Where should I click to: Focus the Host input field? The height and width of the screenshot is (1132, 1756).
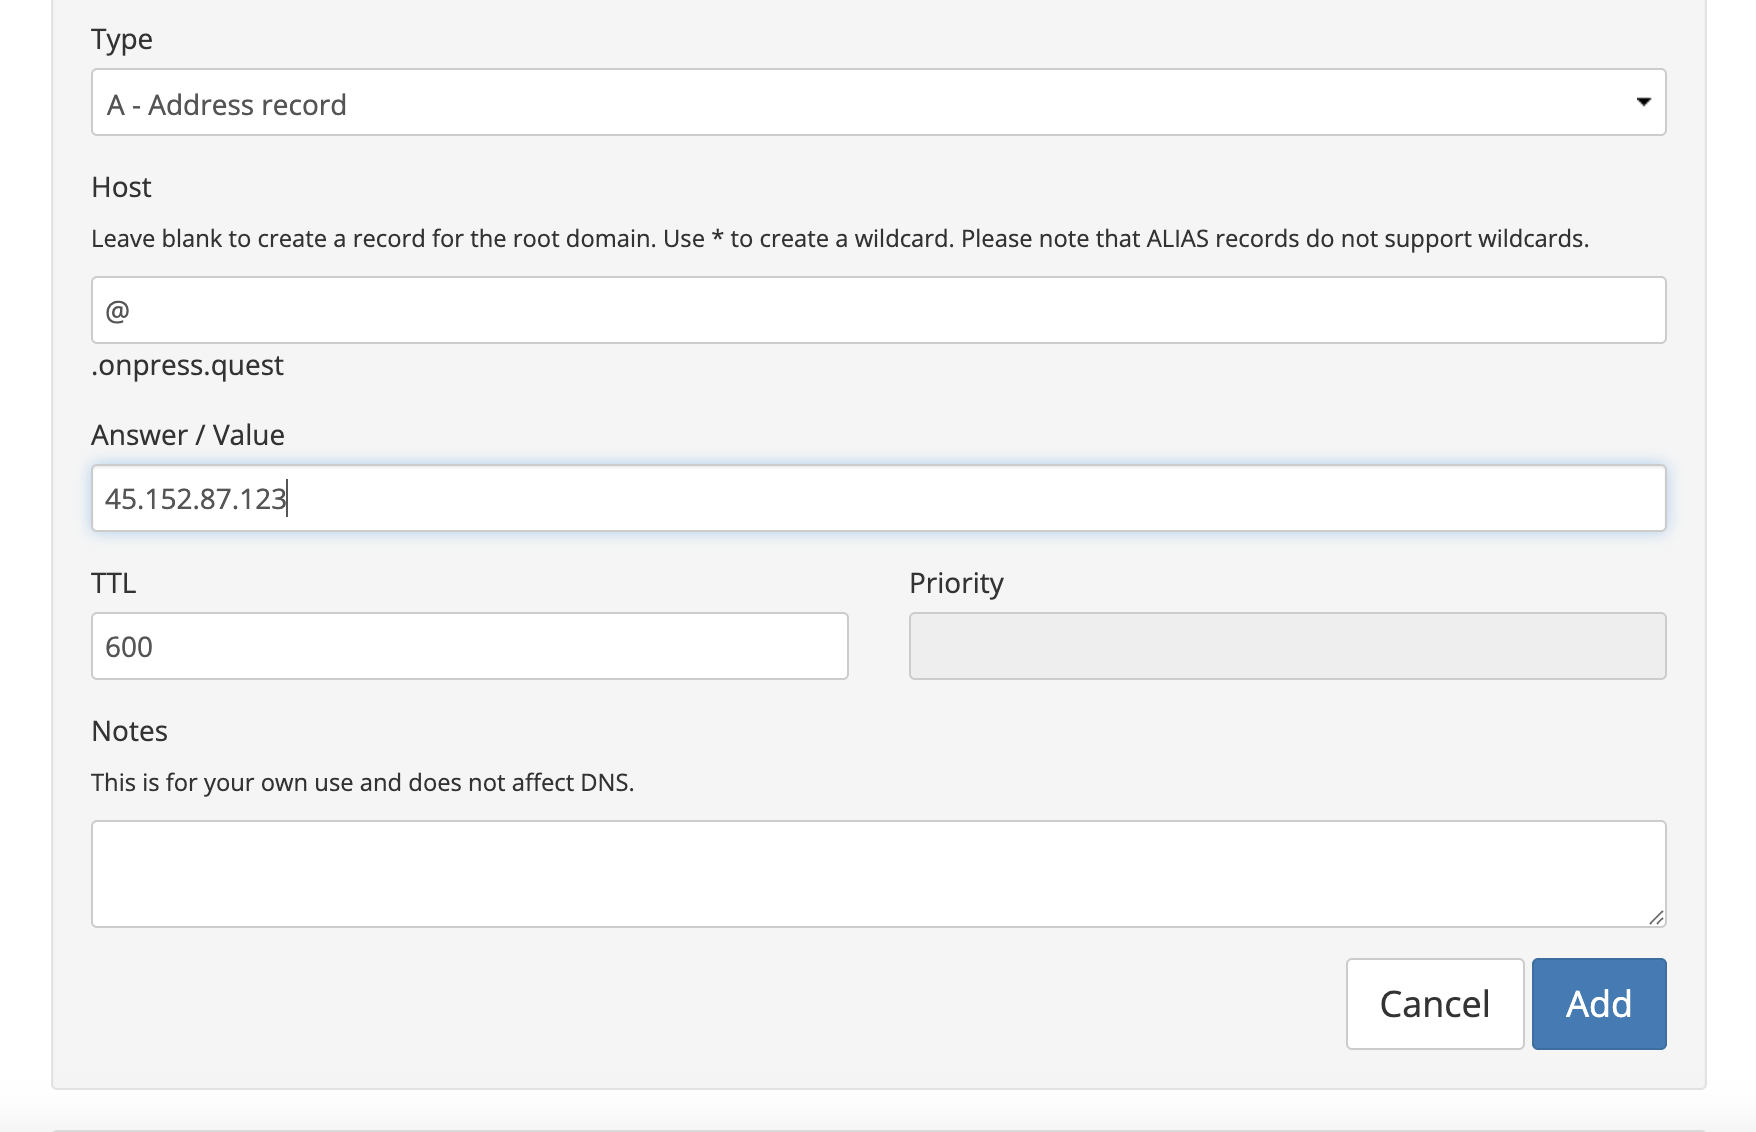[x=878, y=310]
